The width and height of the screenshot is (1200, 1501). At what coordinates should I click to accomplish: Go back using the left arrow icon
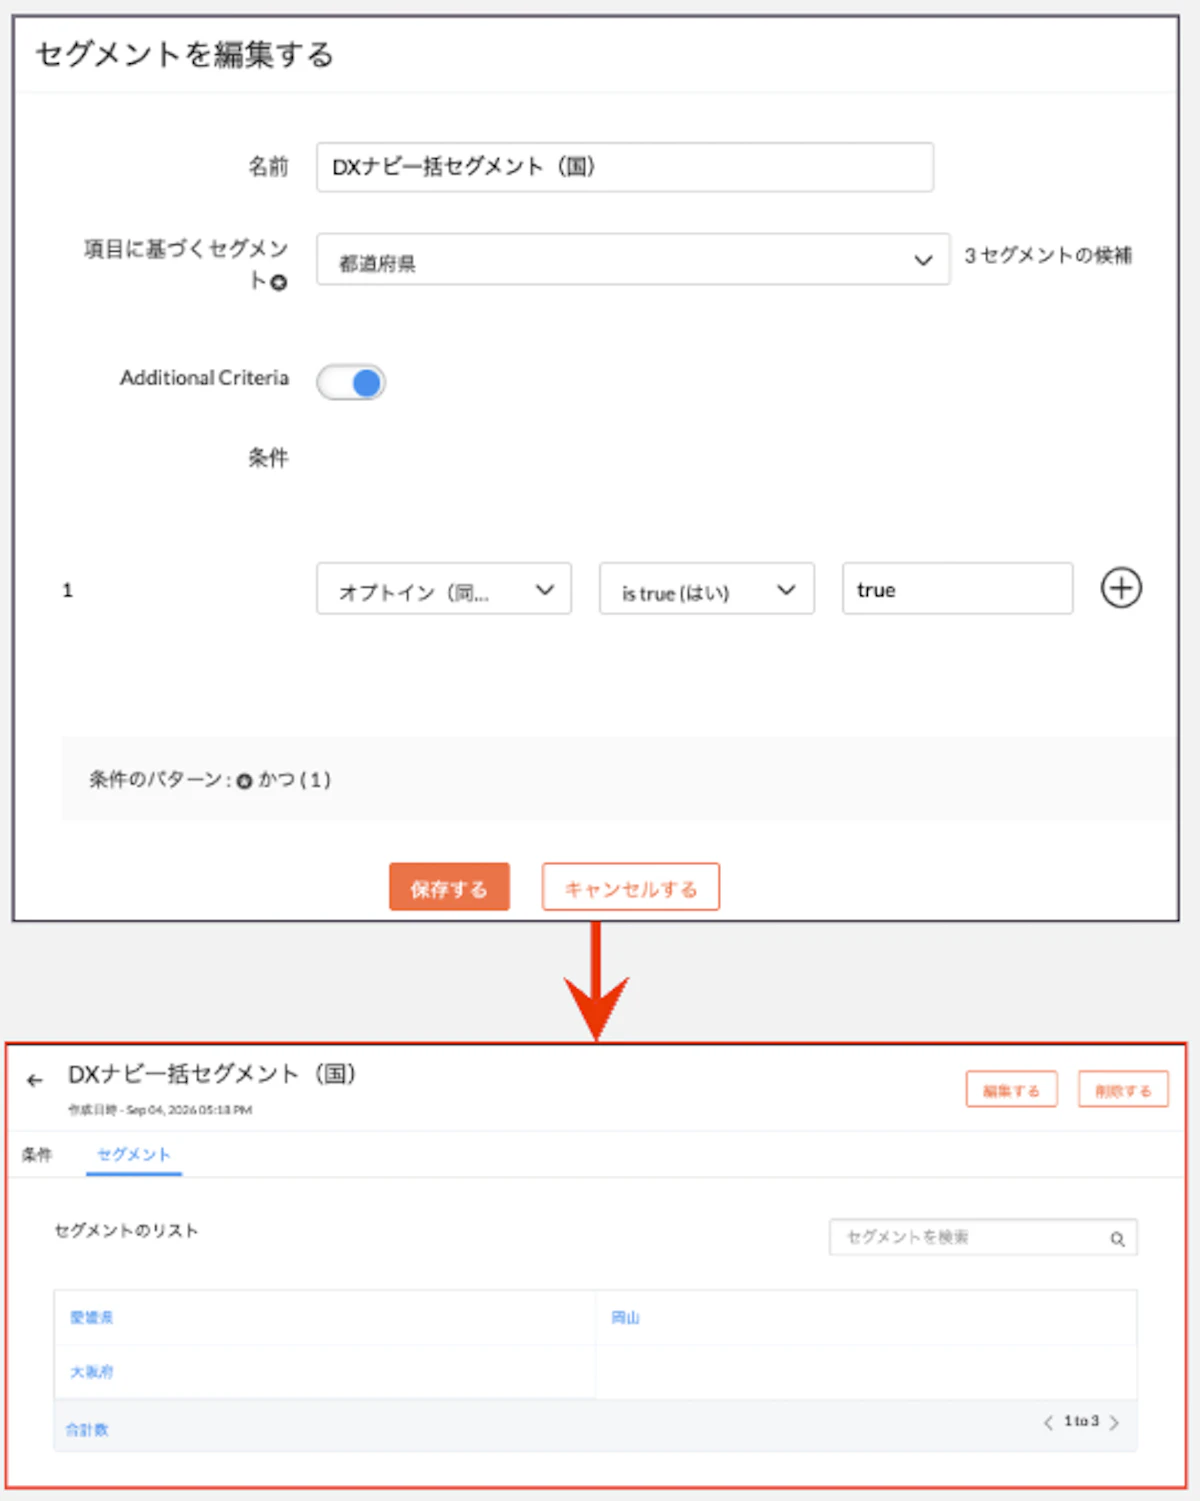point(35,1080)
